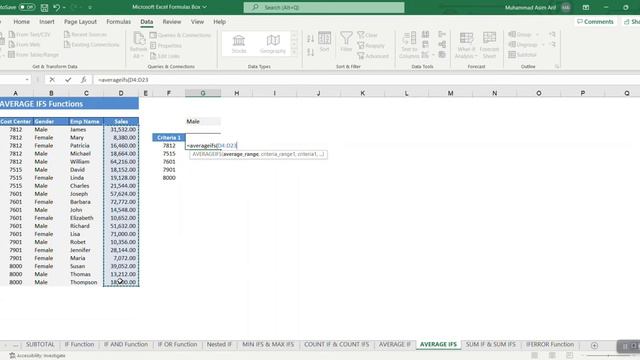Confirm the formula with the checkmark

68,80
